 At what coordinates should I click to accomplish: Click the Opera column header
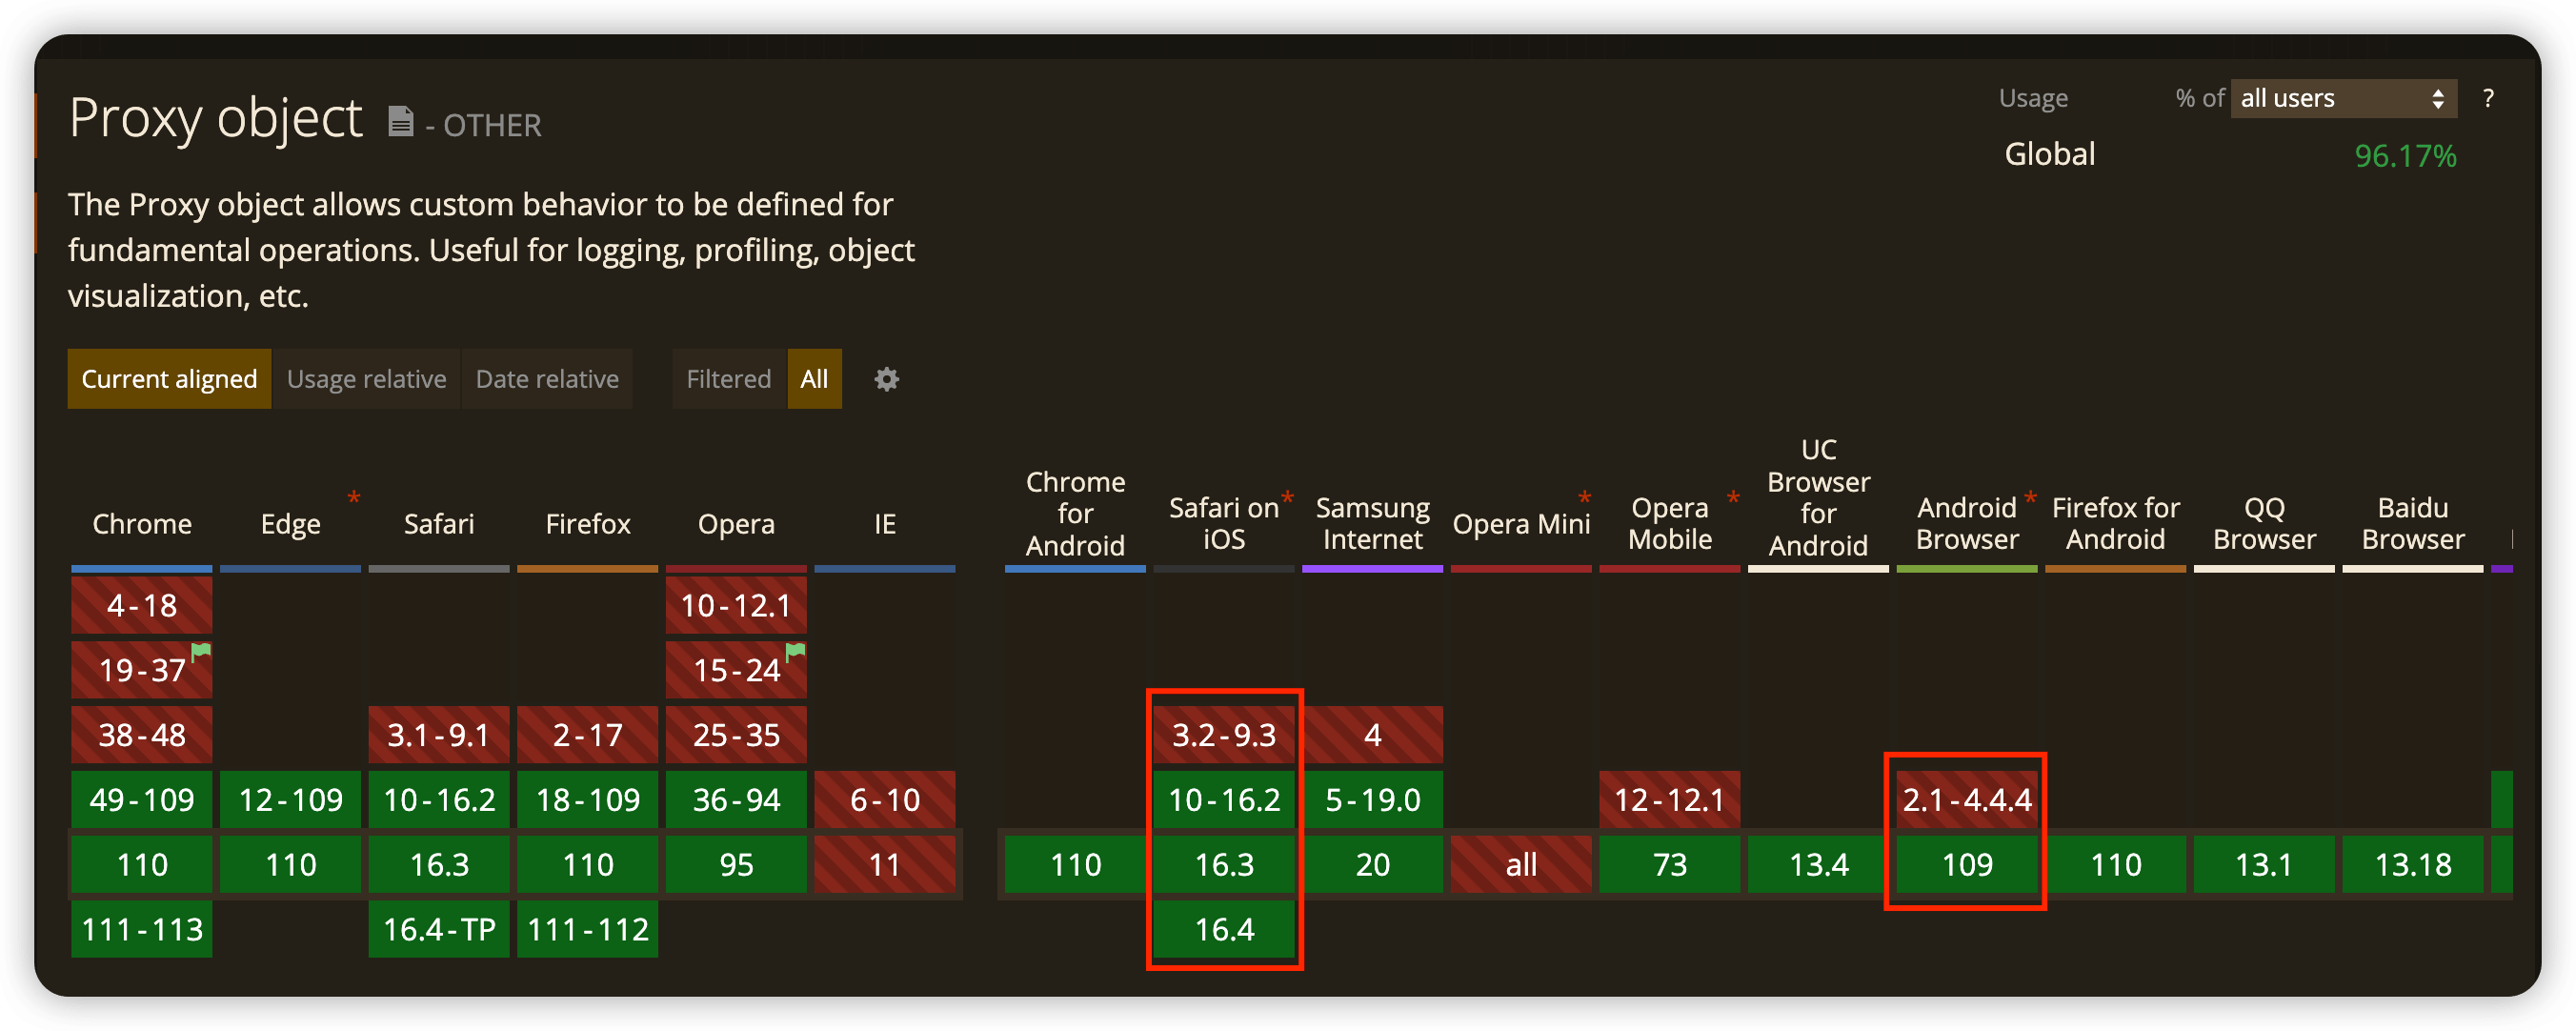click(736, 523)
